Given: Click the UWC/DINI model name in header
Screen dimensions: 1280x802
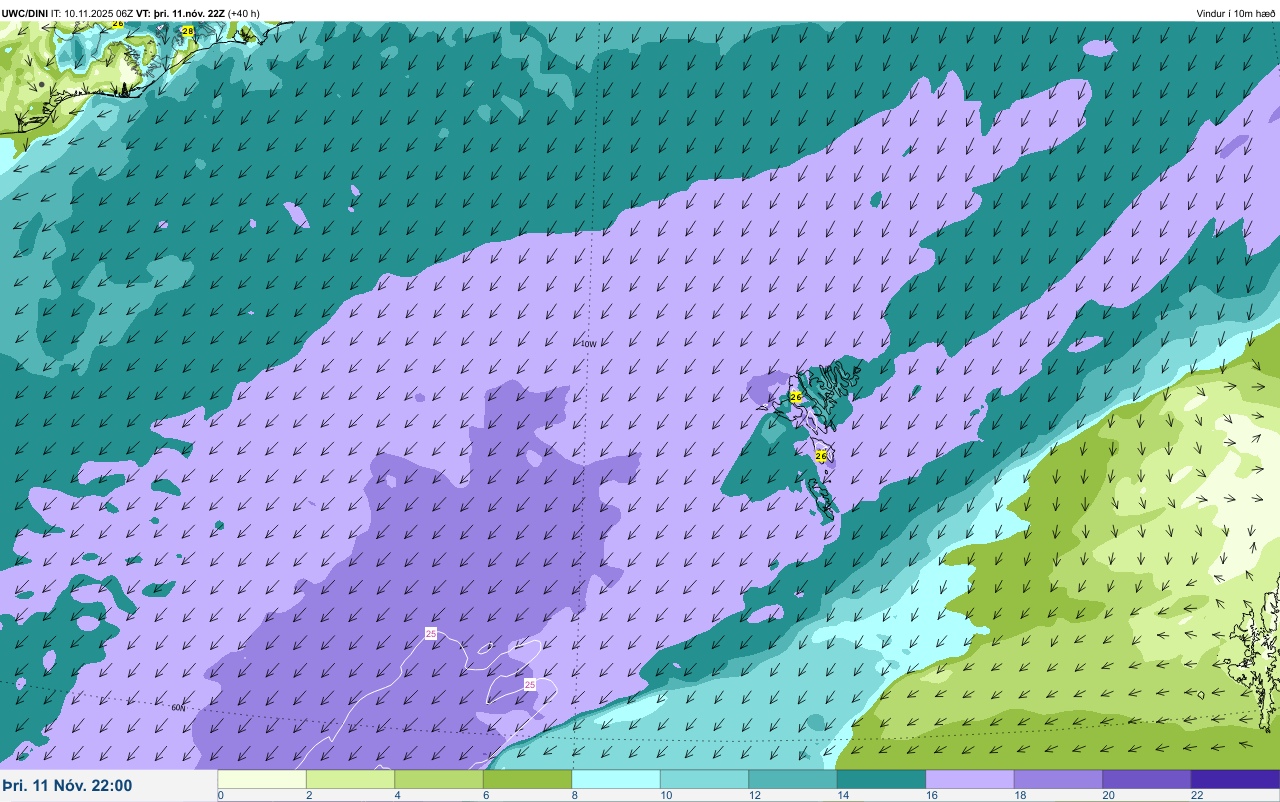Looking at the screenshot, I should pos(24,13).
